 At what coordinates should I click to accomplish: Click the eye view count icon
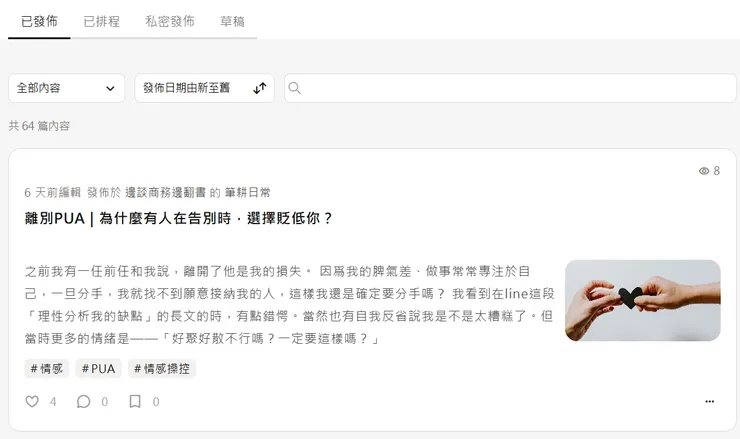point(704,171)
